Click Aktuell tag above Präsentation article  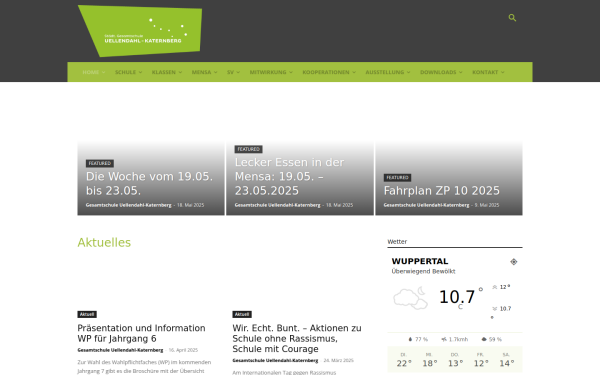pos(87,314)
